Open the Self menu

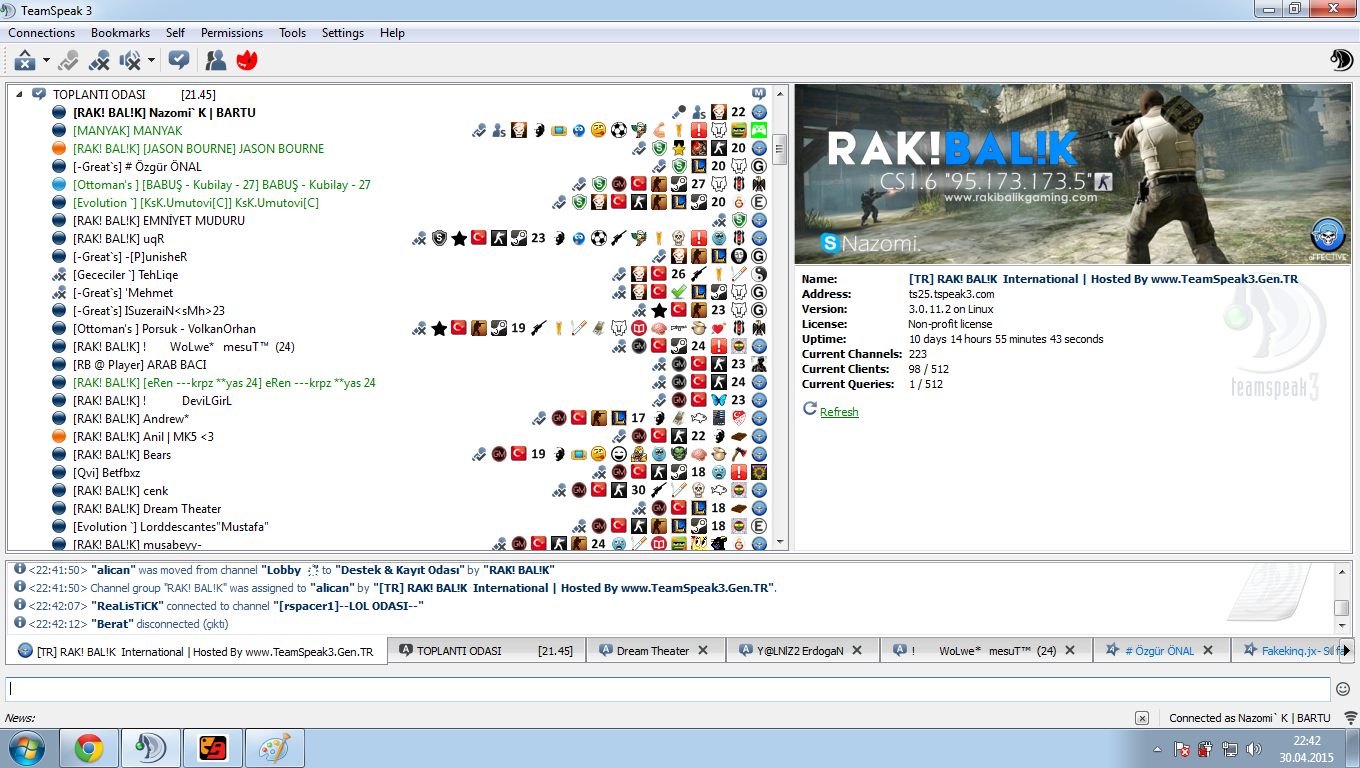tap(175, 33)
